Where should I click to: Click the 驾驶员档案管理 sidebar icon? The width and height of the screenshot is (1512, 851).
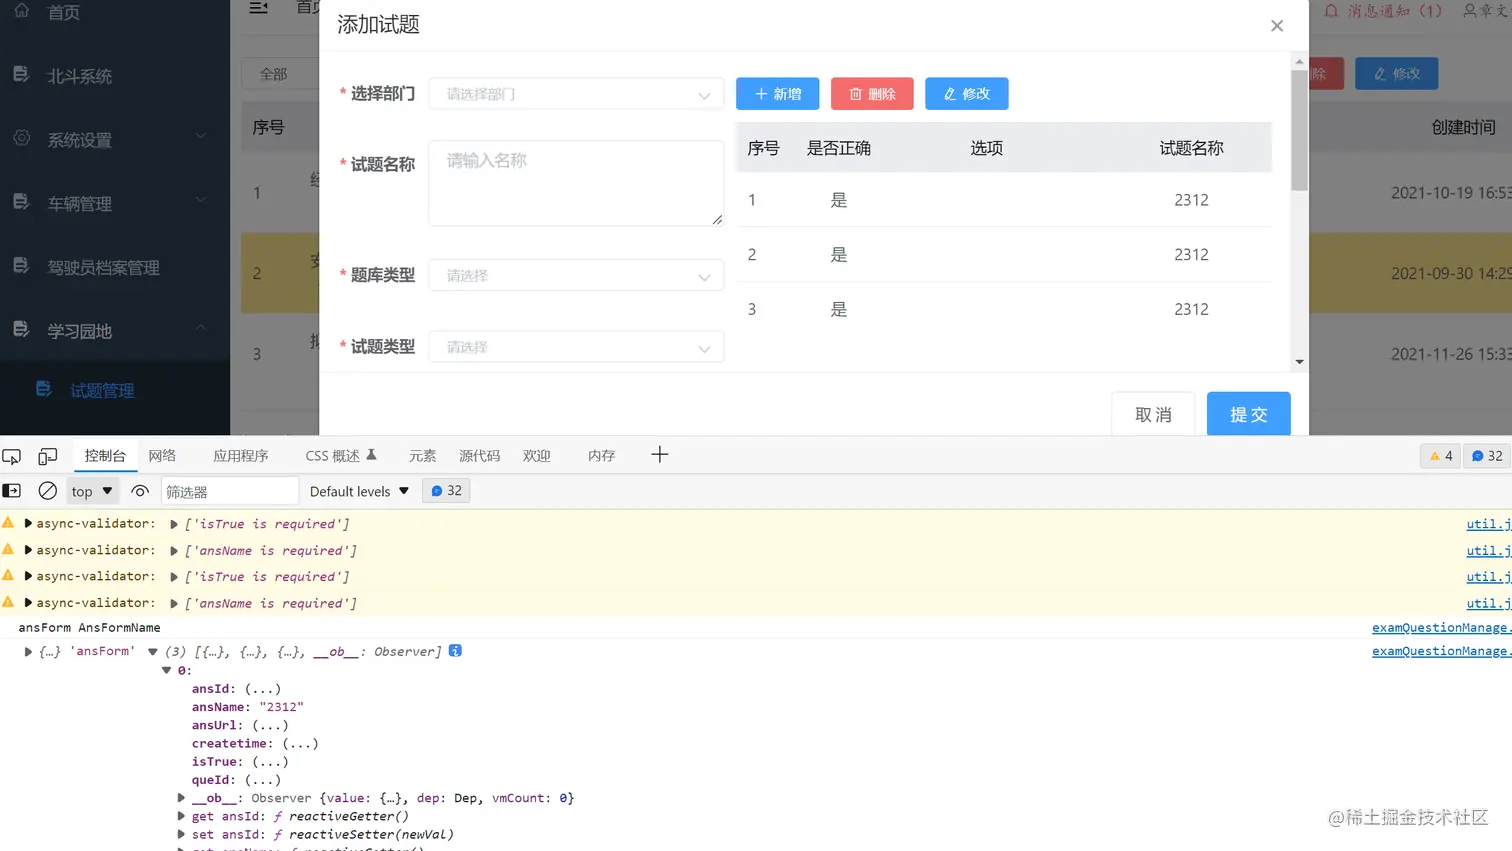pyautogui.click(x=21, y=266)
